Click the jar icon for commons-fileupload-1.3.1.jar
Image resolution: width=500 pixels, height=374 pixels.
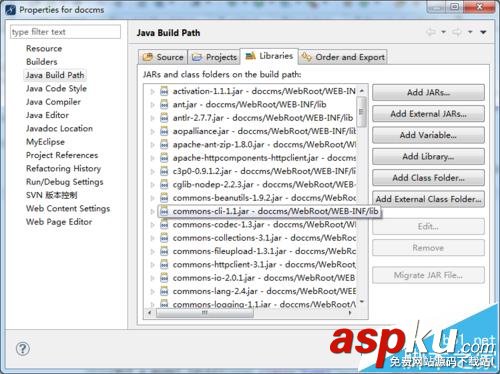[x=164, y=251]
